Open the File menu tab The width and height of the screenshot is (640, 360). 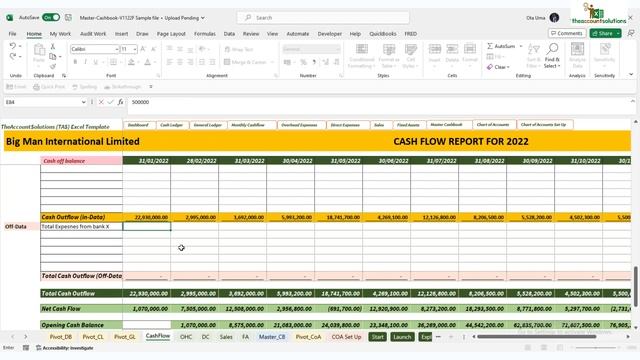click(x=12, y=34)
